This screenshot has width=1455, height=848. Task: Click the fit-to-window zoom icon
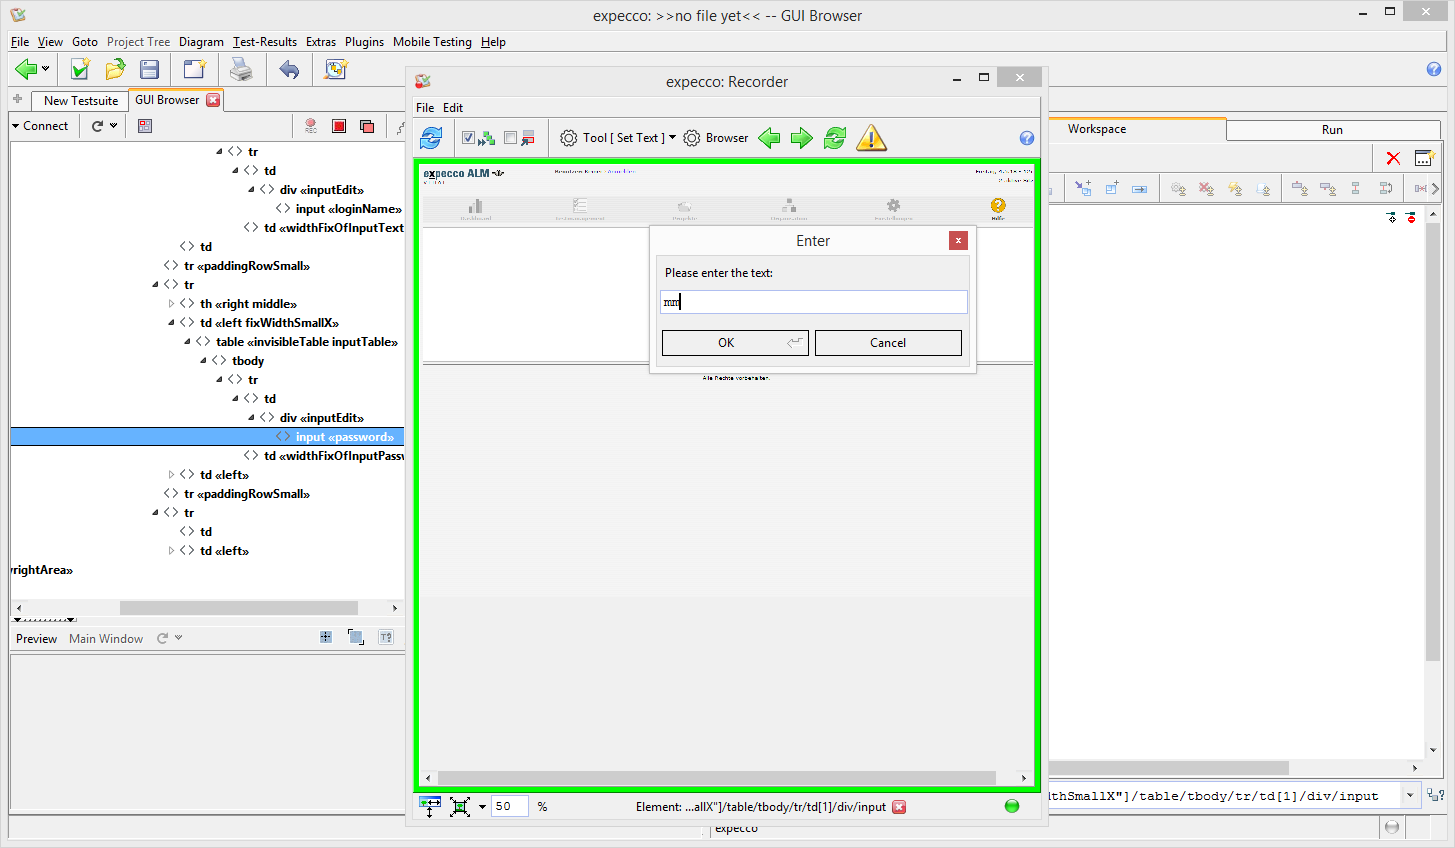pyautogui.click(x=460, y=807)
